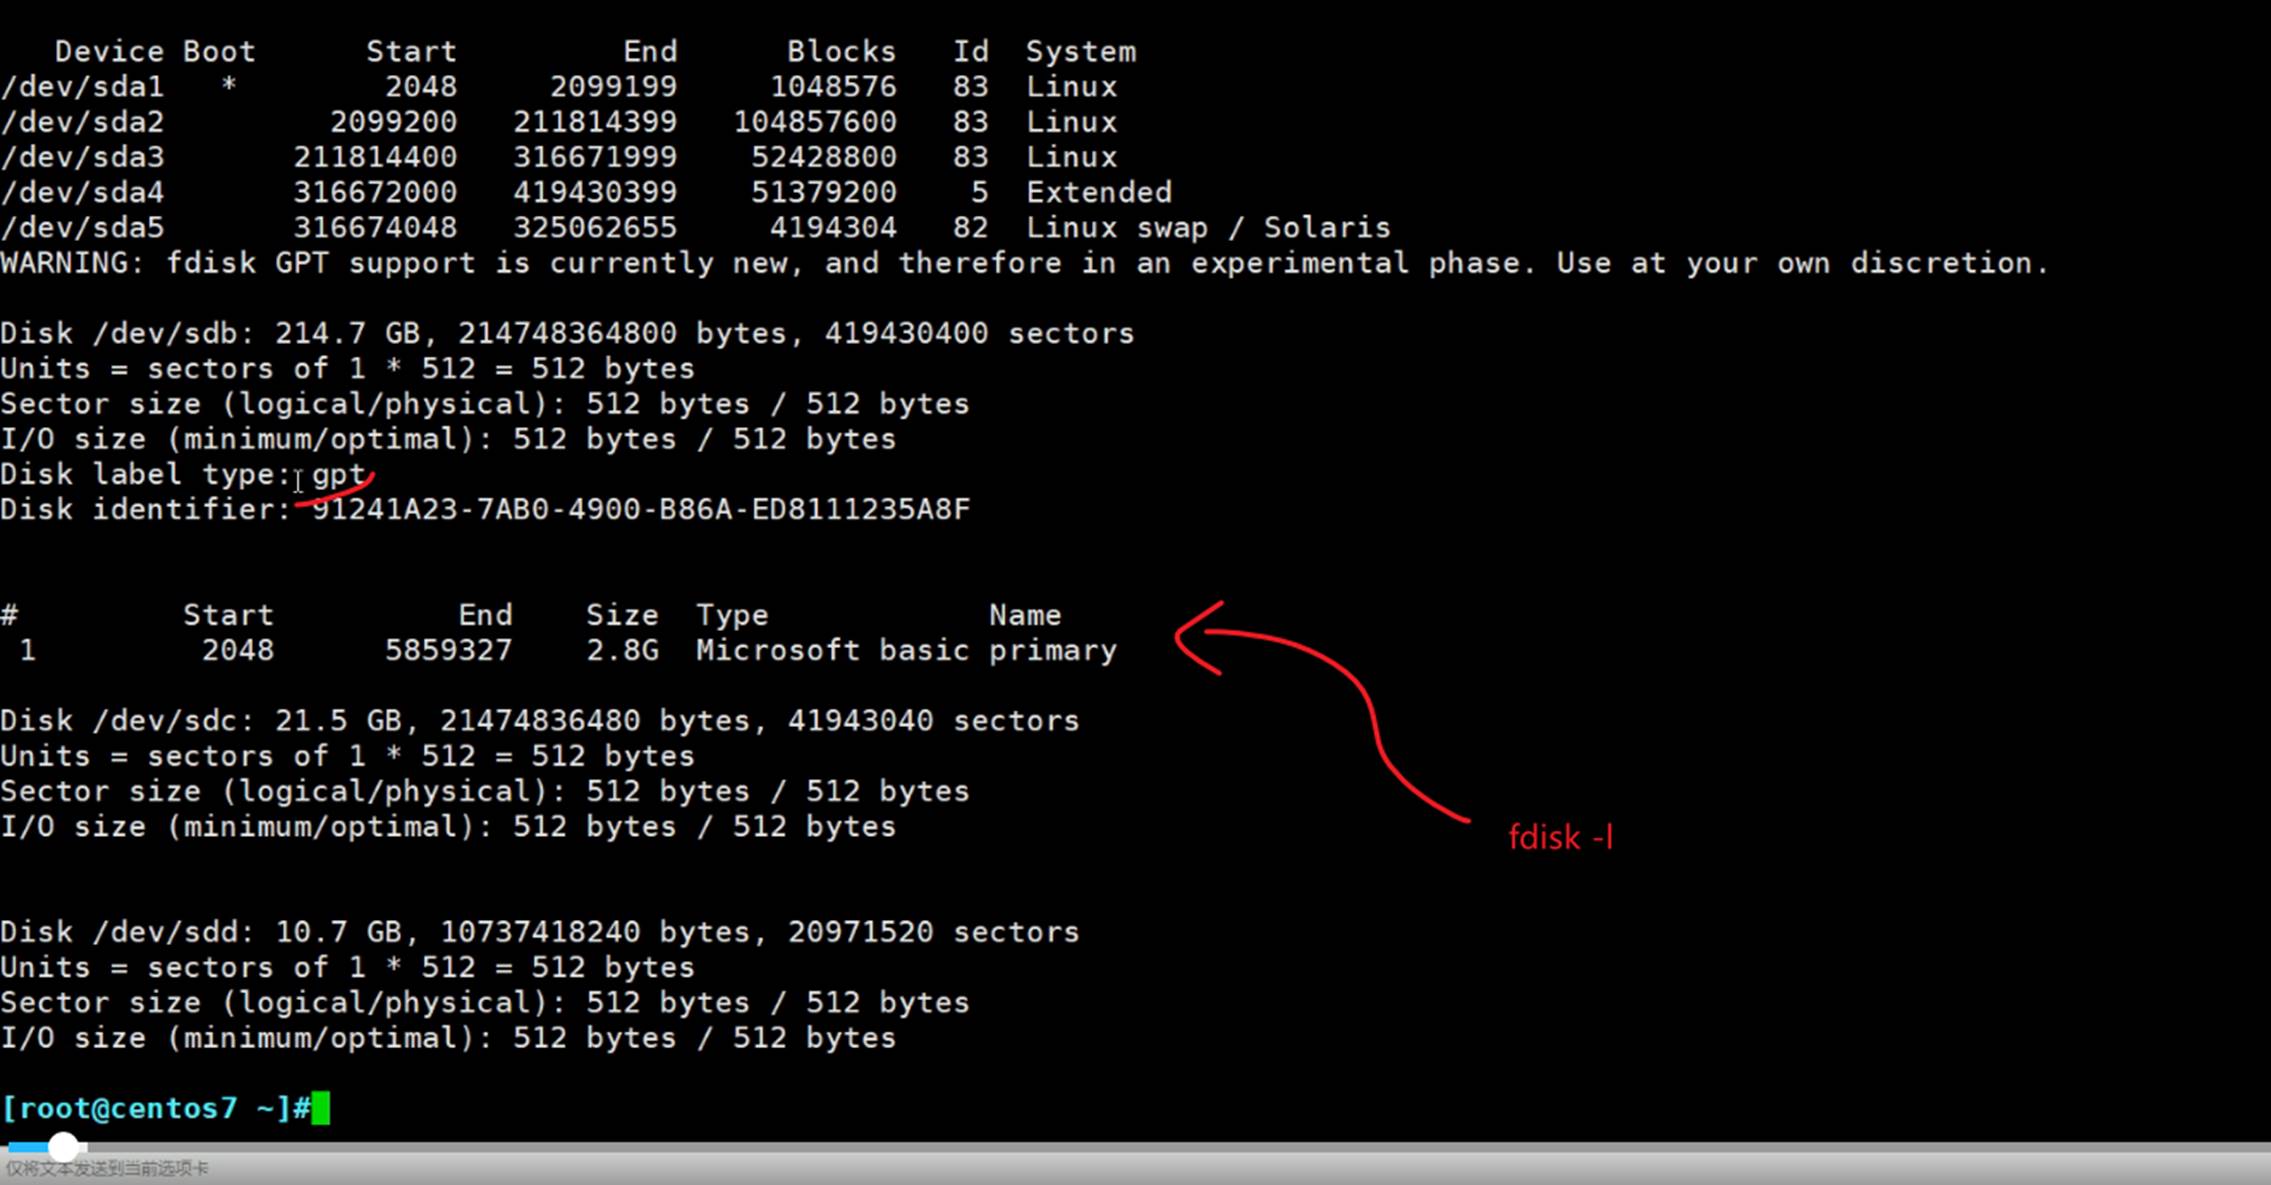Click the primary partition name
Image resolution: width=2271 pixels, height=1185 pixels.
click(1052, 651)
